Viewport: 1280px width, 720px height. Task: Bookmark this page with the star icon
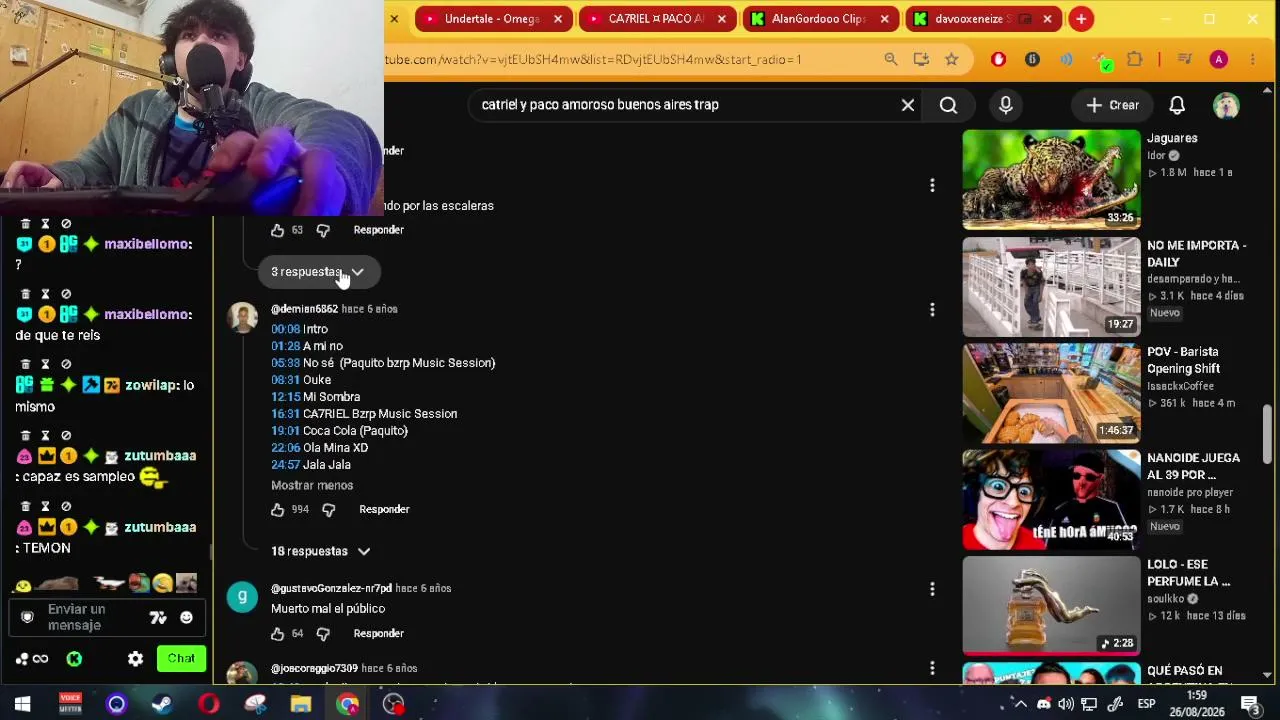pos(952,60)
